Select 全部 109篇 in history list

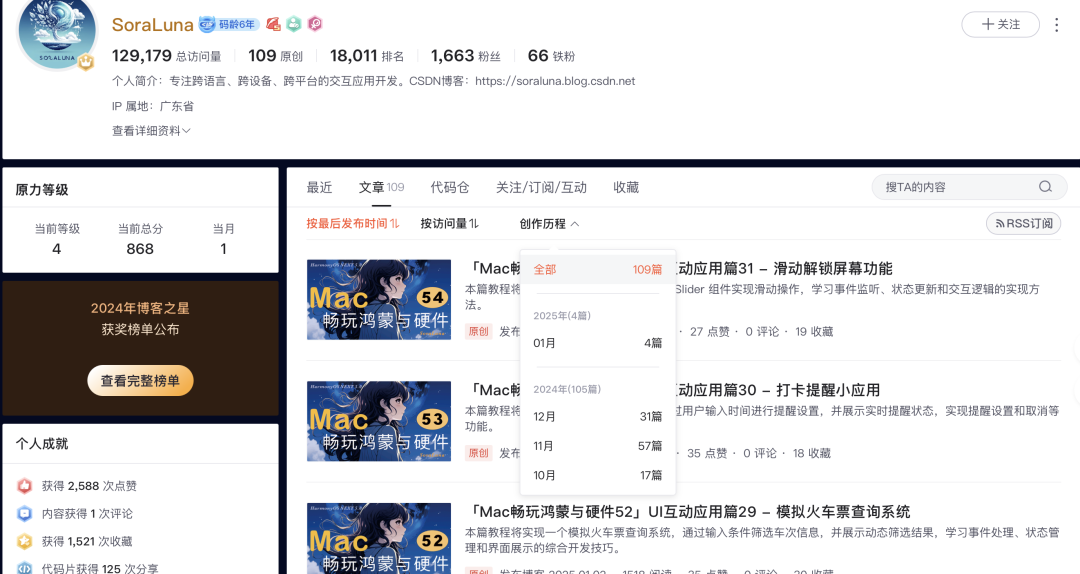[598, 269]
